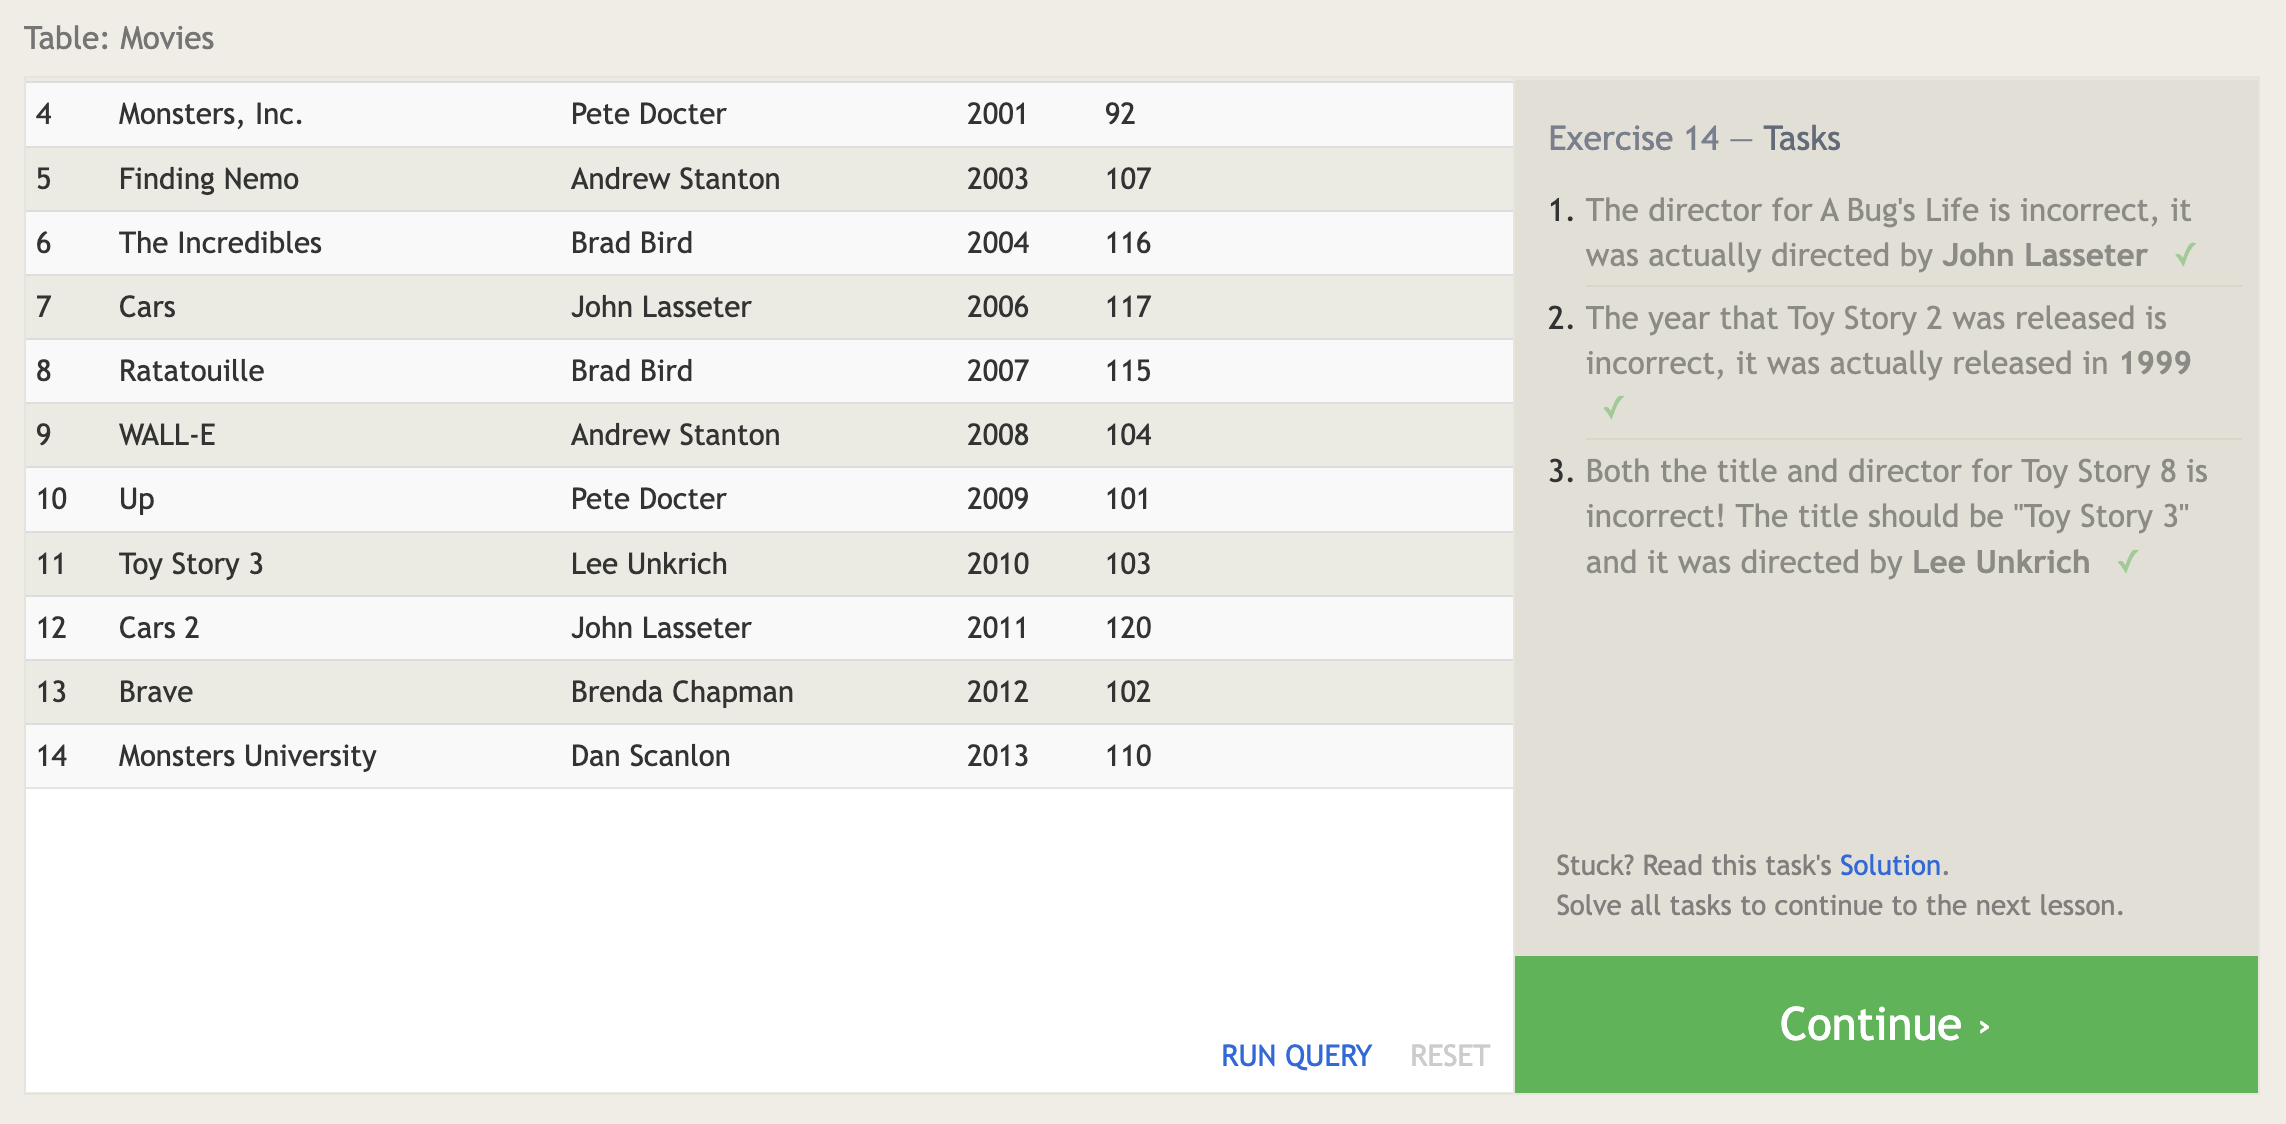Click the checkmark beside the John Lasseter task
This screenshot has width=2286, height=1124.
coord(2185,255)
